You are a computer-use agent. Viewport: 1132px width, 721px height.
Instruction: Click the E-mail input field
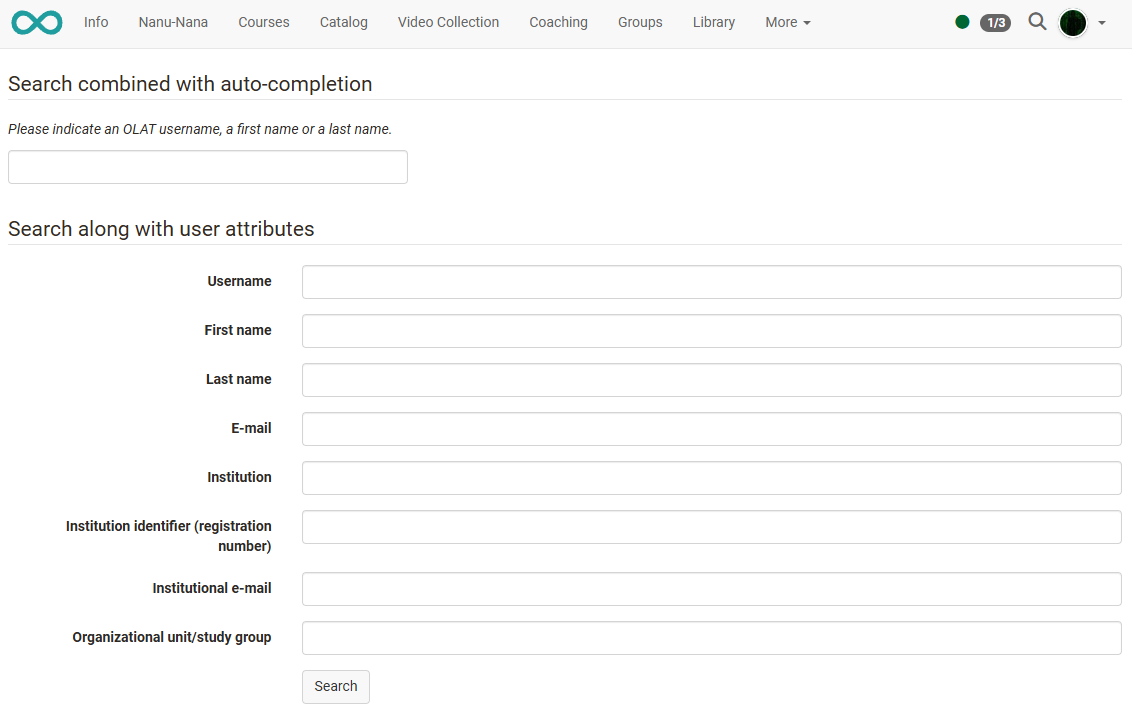click(711, 428)
